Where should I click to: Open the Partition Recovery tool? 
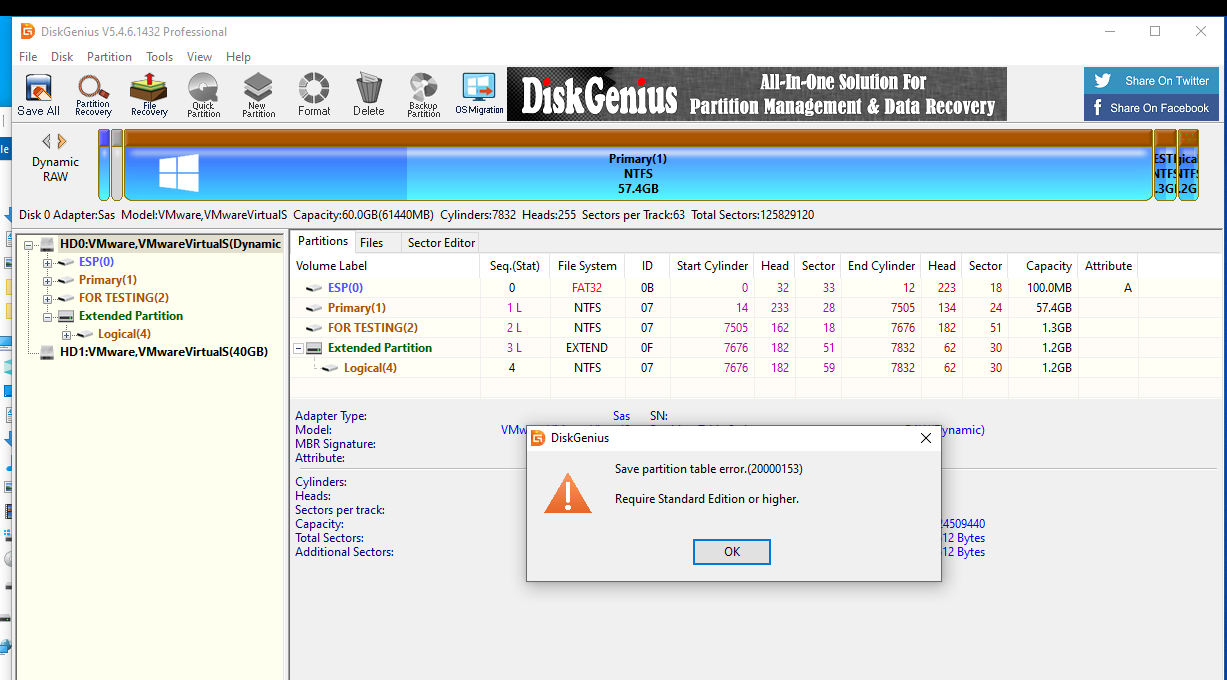coord(93,95)
